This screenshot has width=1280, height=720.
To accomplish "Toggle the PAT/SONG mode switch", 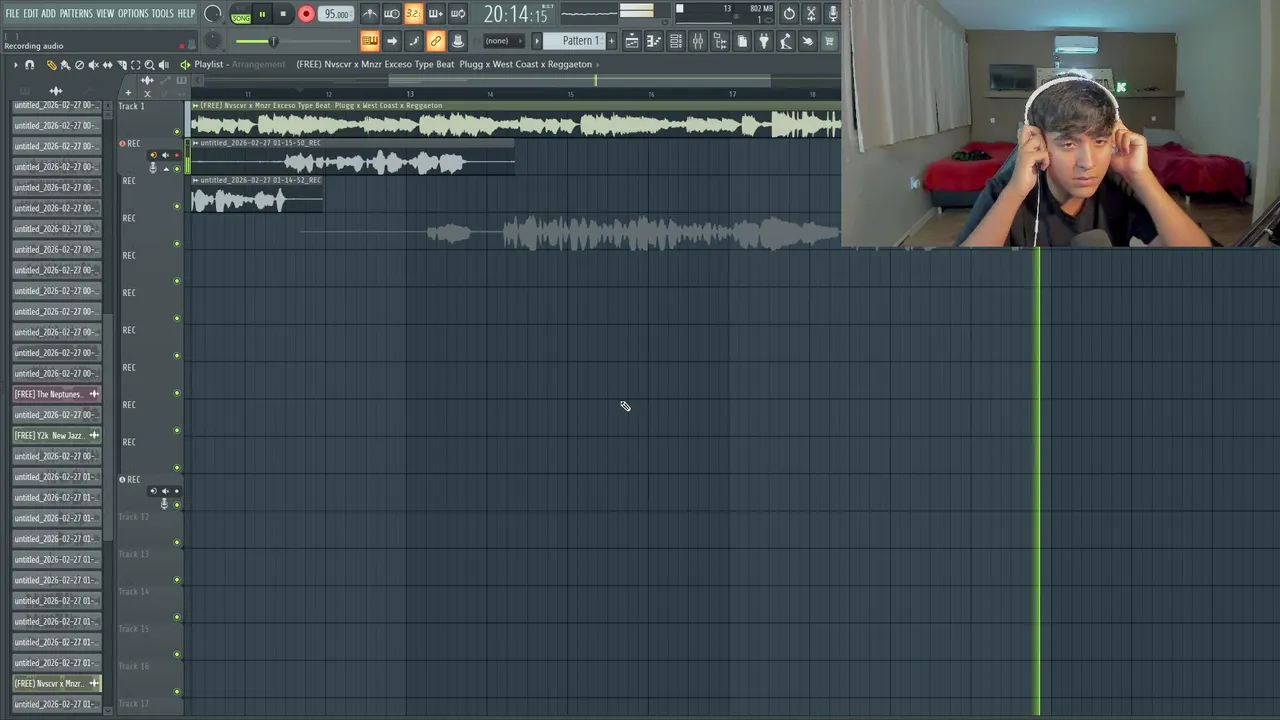I will click(240, 14).
